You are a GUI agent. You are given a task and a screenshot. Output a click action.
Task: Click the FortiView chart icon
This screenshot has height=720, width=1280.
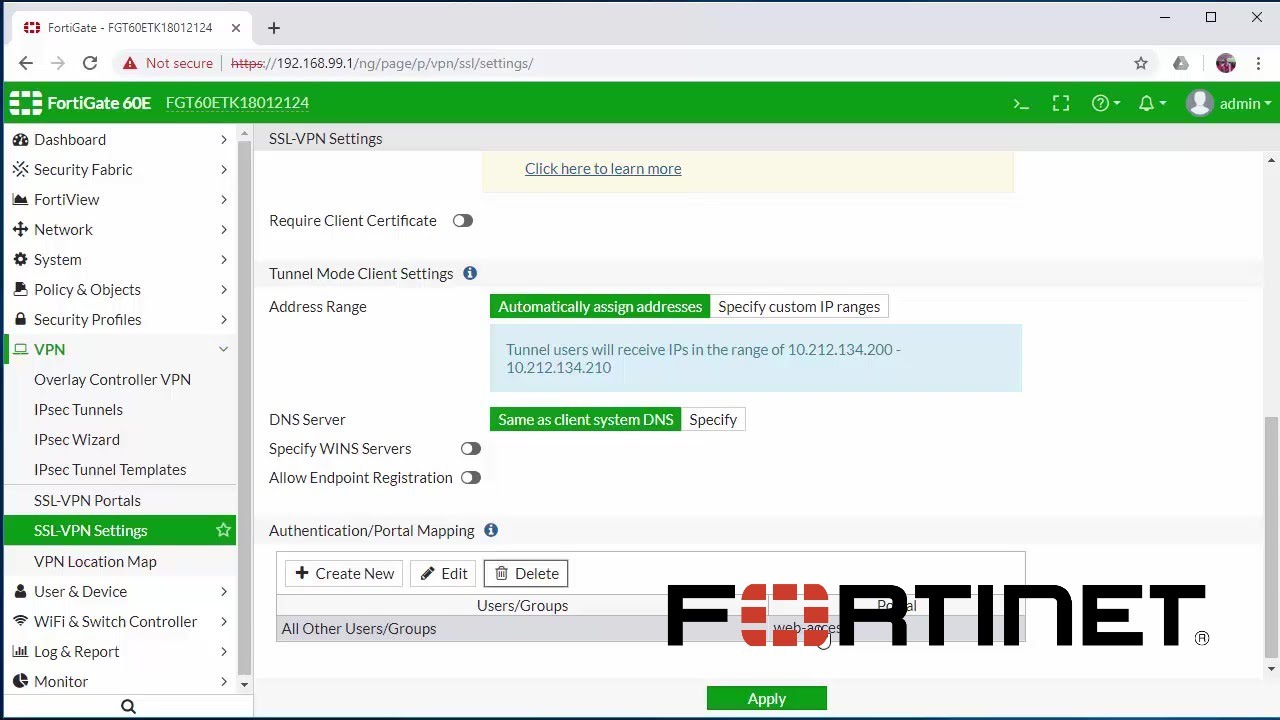(x=20, y=200)
